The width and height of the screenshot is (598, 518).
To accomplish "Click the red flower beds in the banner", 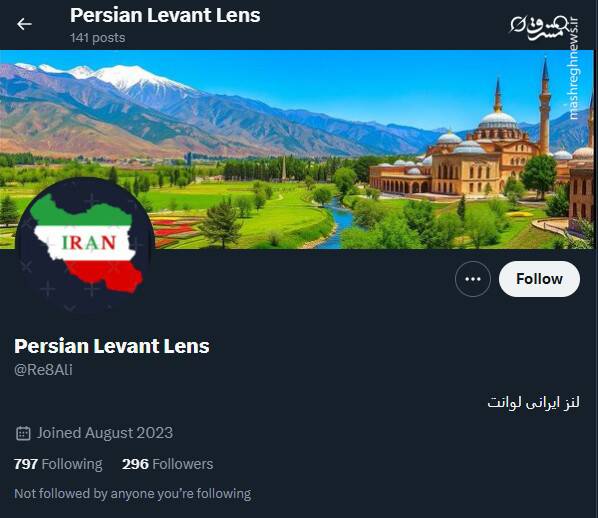I will [x=174, y=229].
